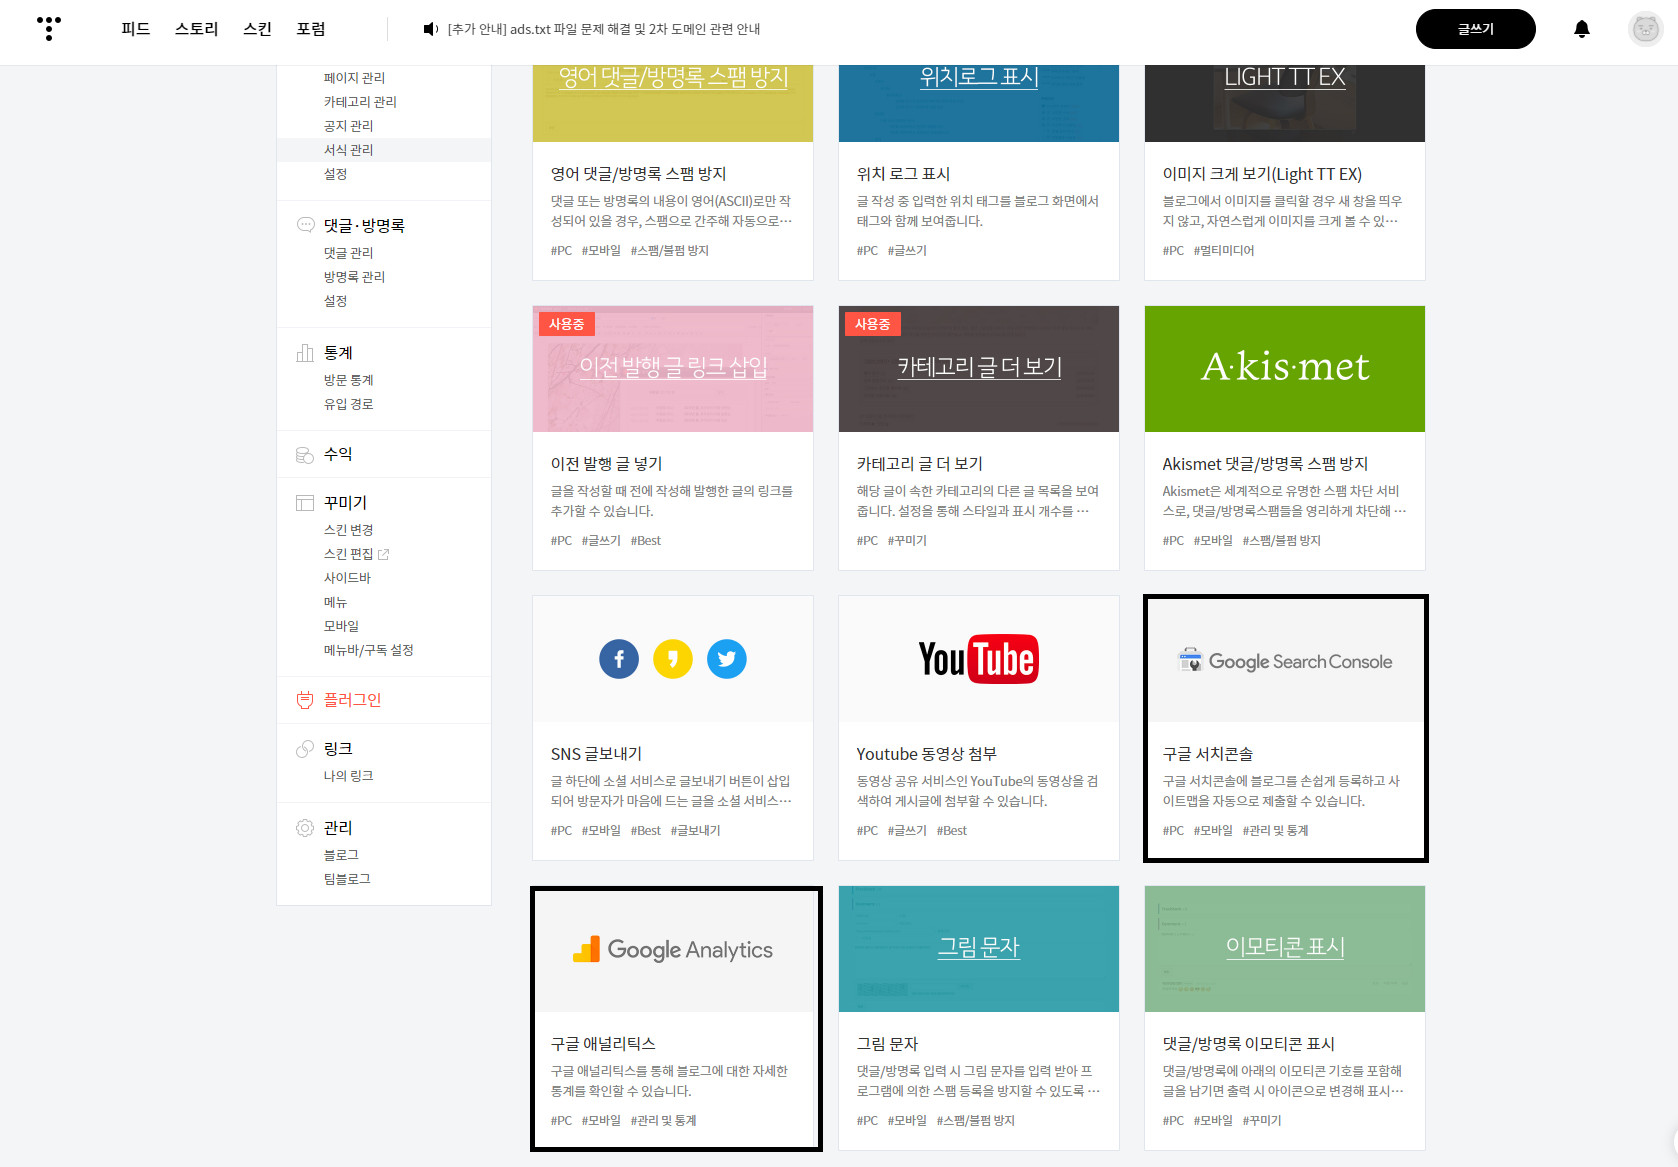Click the 플러그인 plug icon
Viewport: 1678px width, 1167px height.
[305, 700]
